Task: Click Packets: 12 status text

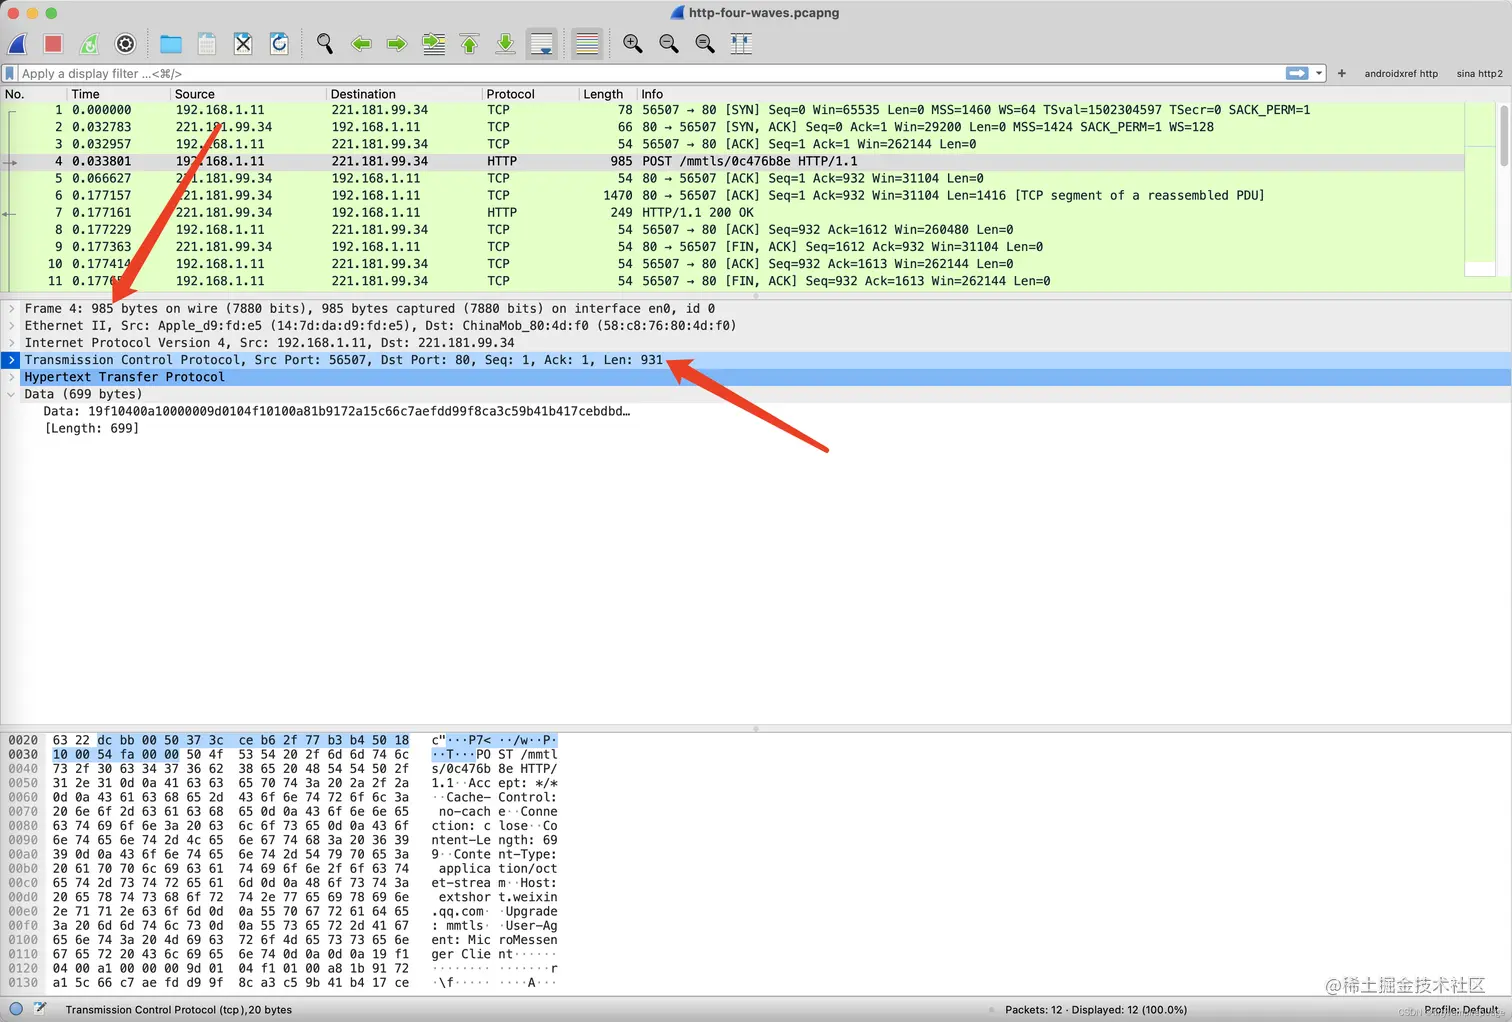Action: click(x=1096, y=1010)
